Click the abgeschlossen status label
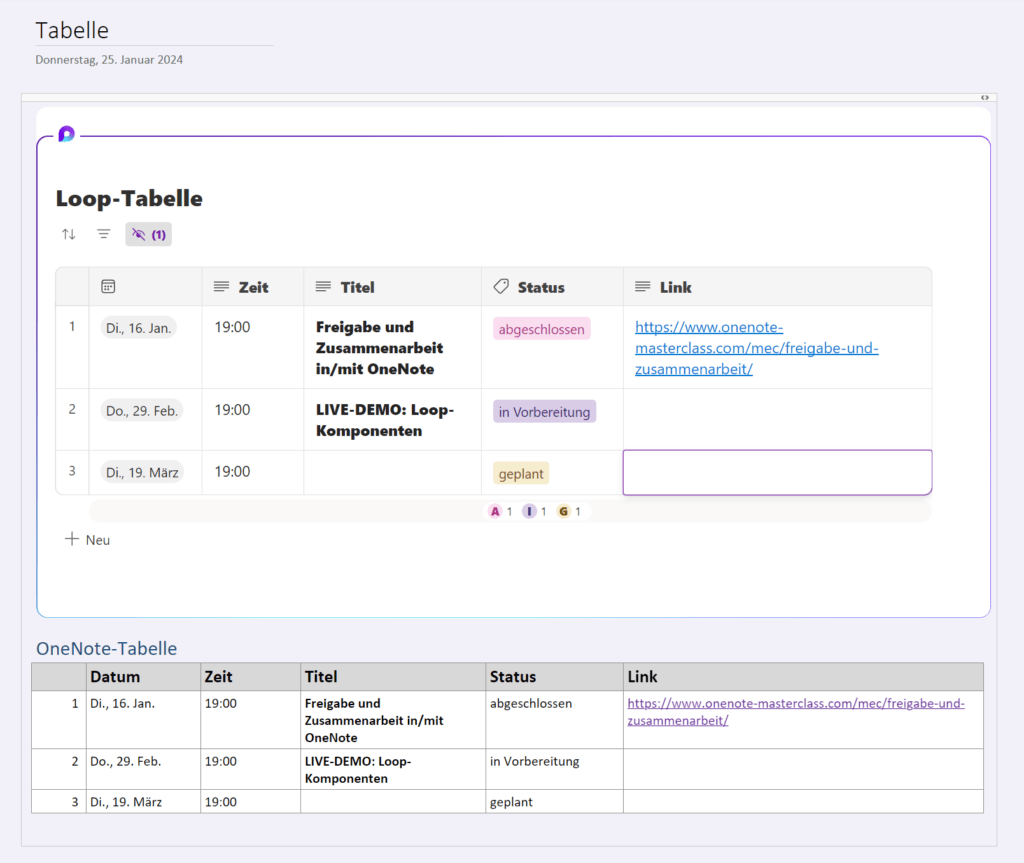Viewport: 1024px width, 863px height. (541, 329)
